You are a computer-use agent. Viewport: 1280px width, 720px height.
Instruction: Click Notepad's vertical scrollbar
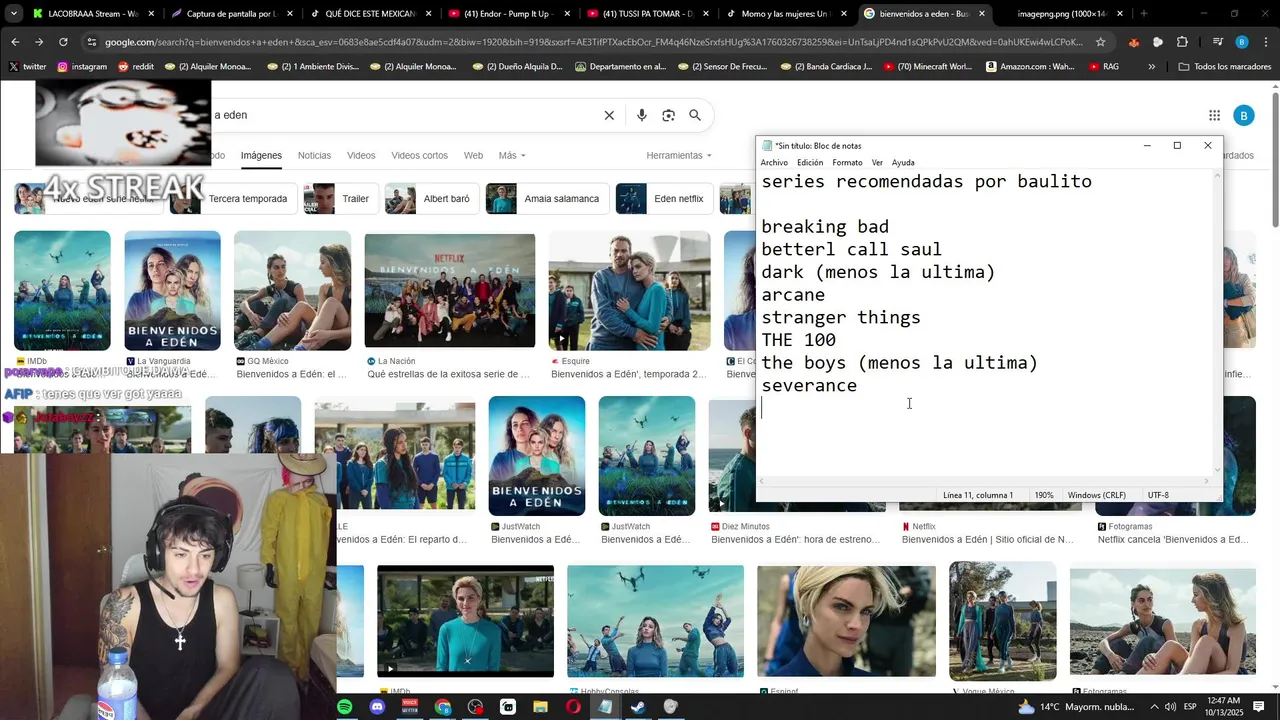click(1217, 322)
